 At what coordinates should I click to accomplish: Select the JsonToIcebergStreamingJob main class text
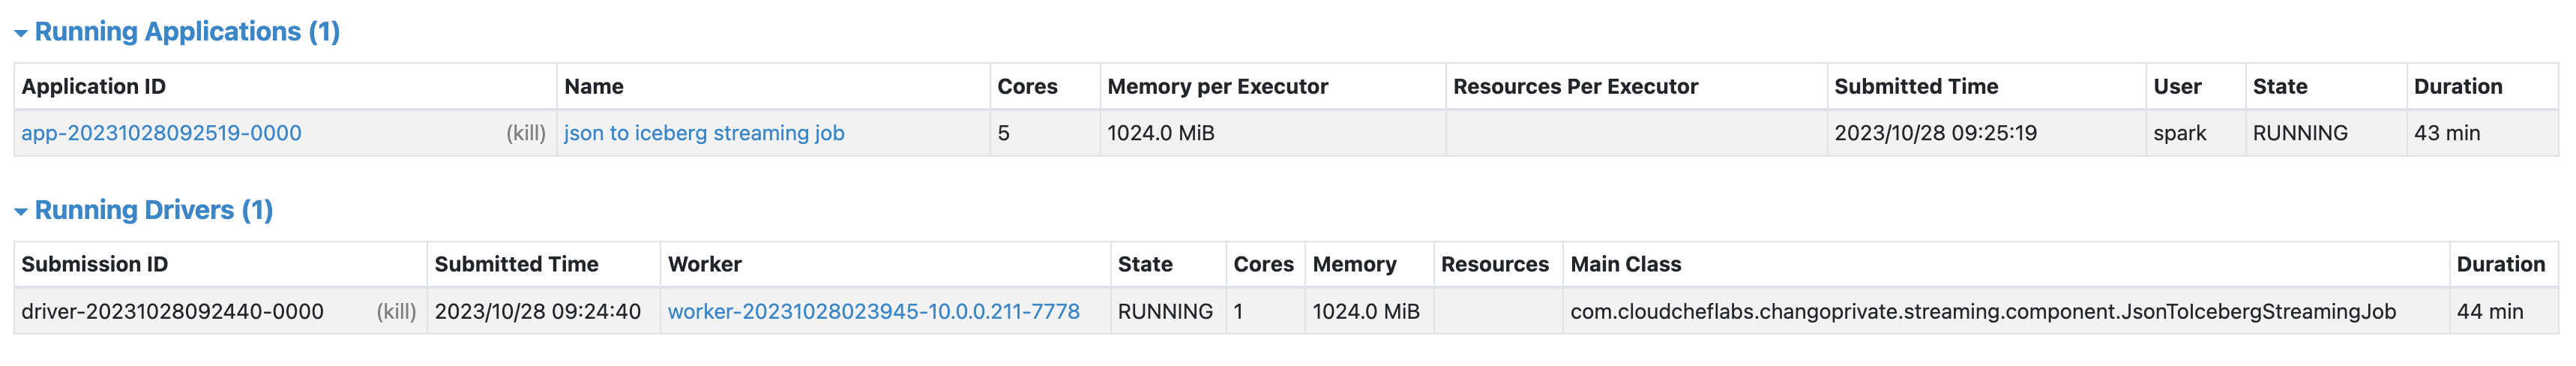(1983, 311)
